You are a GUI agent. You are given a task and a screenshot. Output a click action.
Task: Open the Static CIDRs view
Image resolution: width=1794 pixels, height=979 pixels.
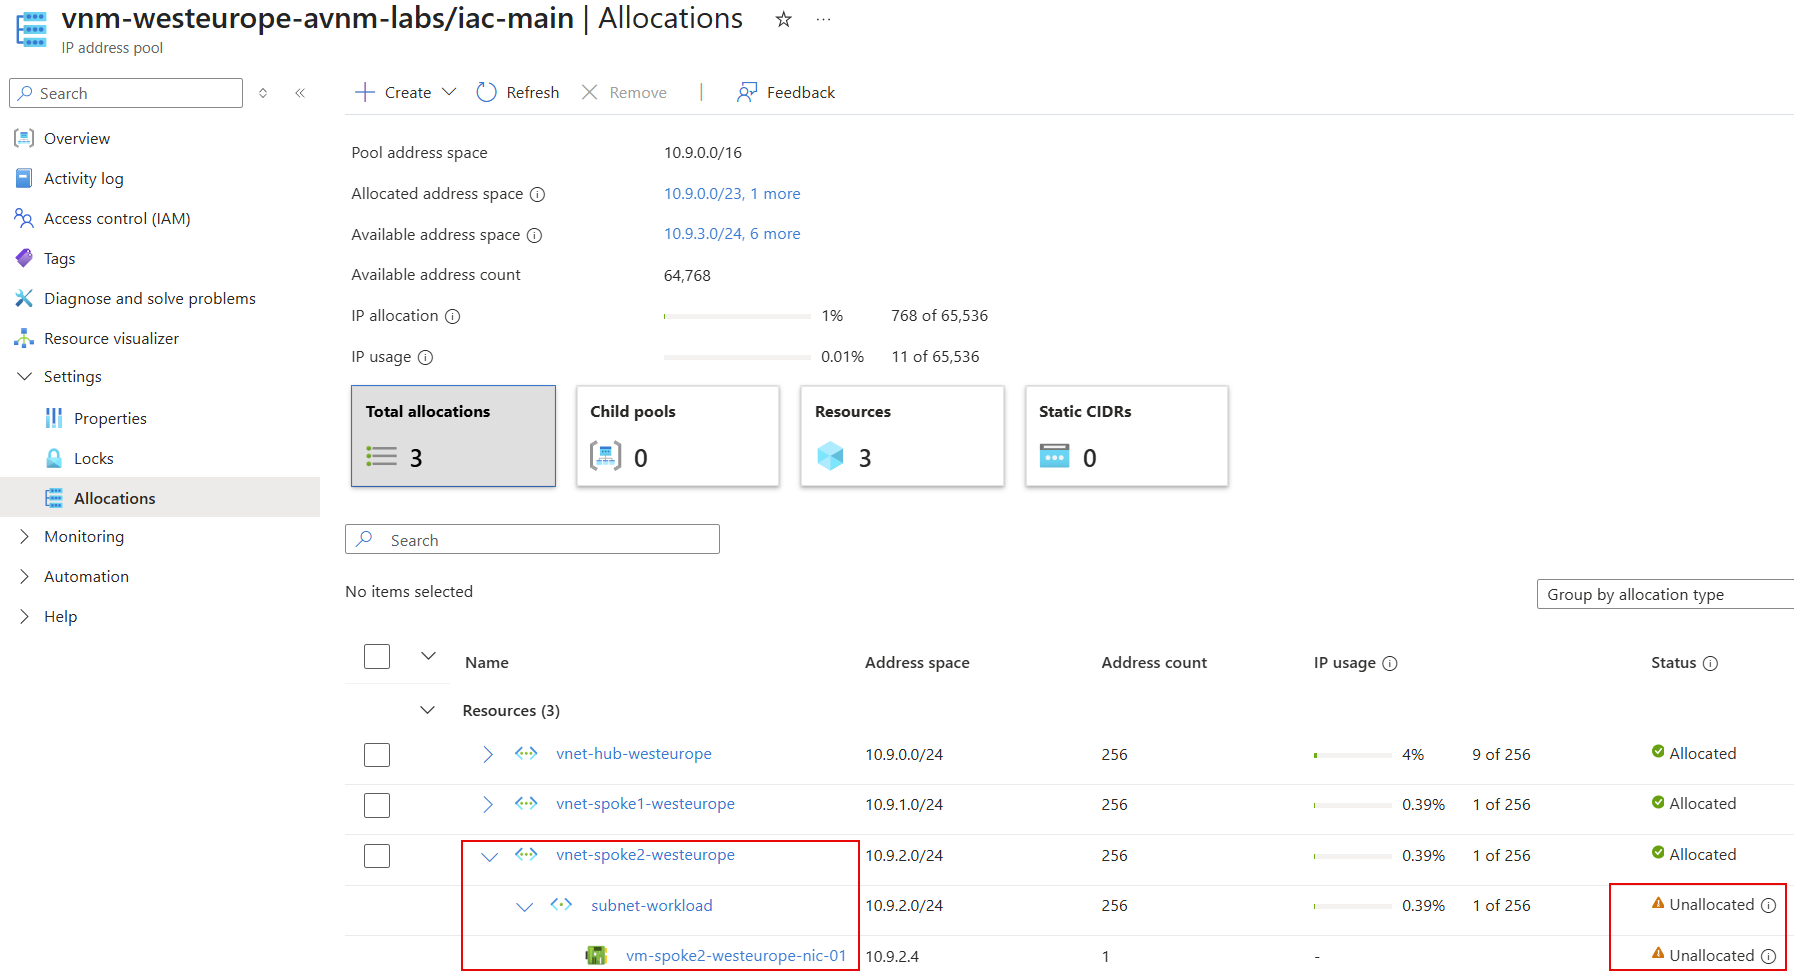(x=1126, y=436)
